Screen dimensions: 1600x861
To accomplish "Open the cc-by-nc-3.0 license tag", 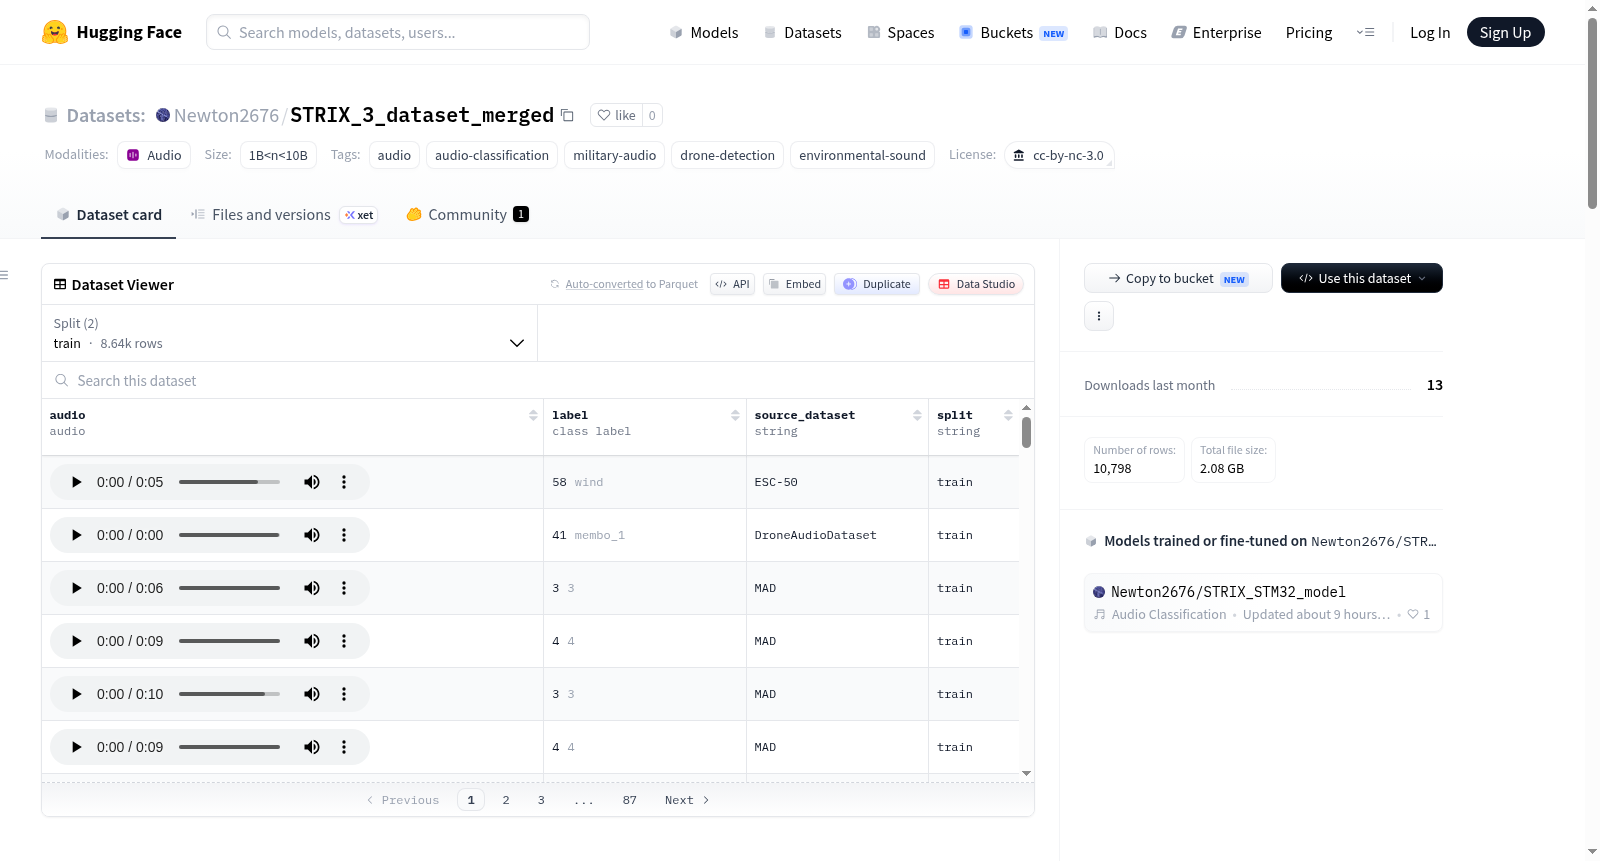I will 1059,155.
